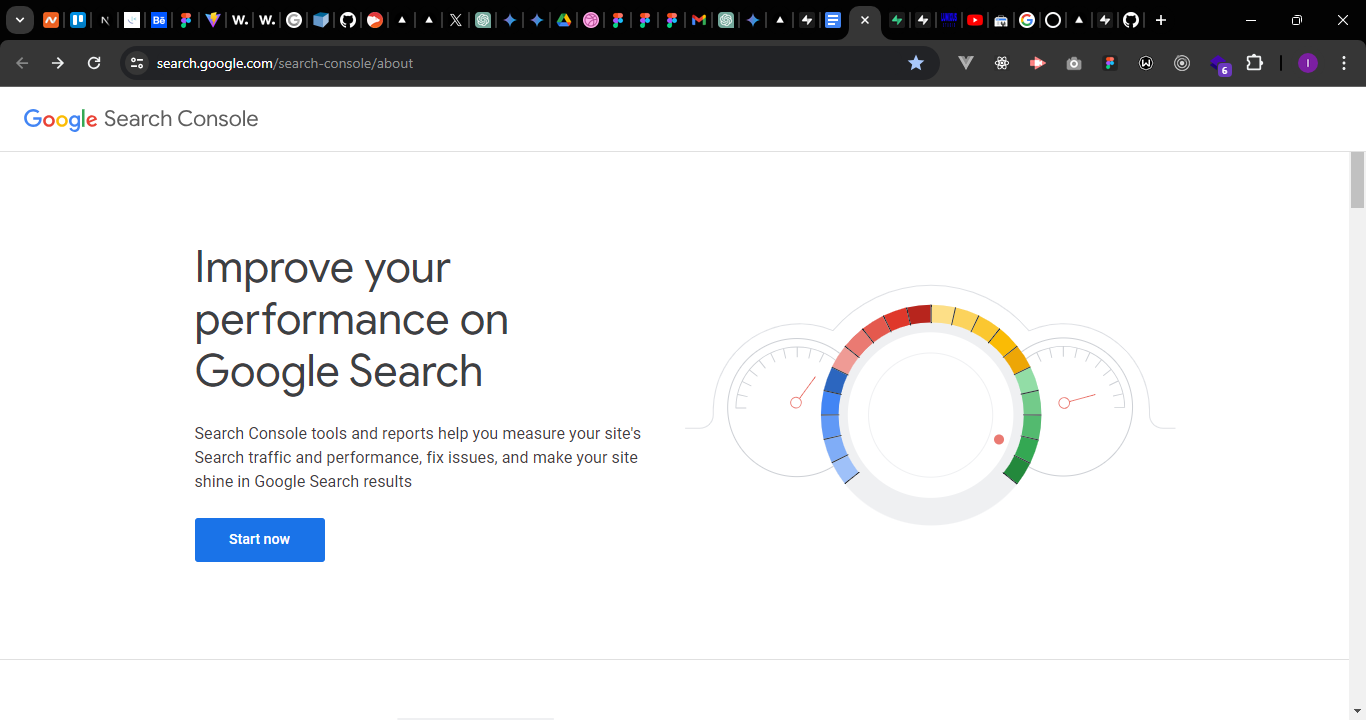Open the Google Docs tab
Viewport: 1366px width, 720px height.
click(833, 20)
